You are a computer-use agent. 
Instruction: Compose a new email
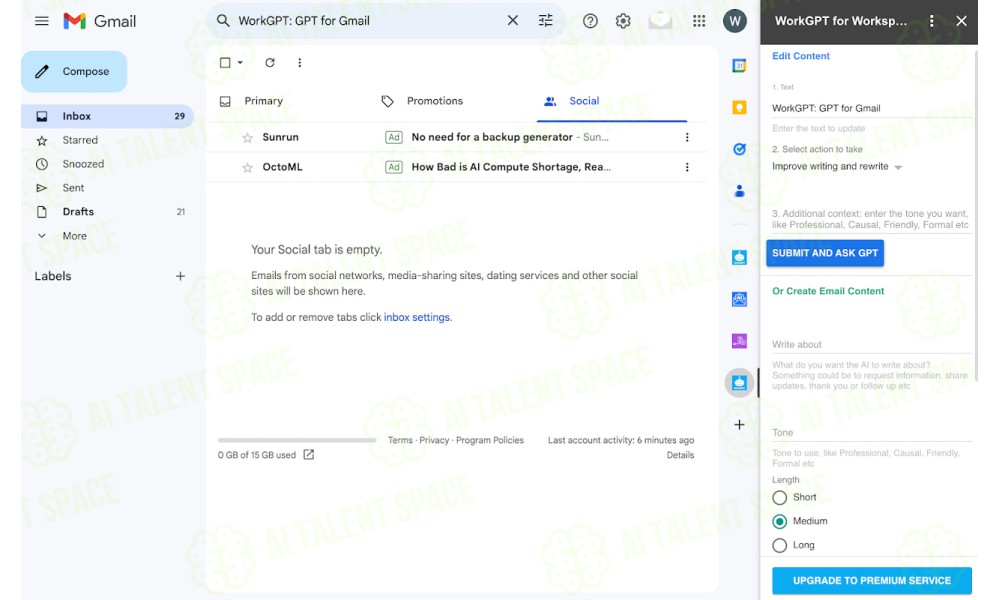pyautogui.click(x=74, y=71)
